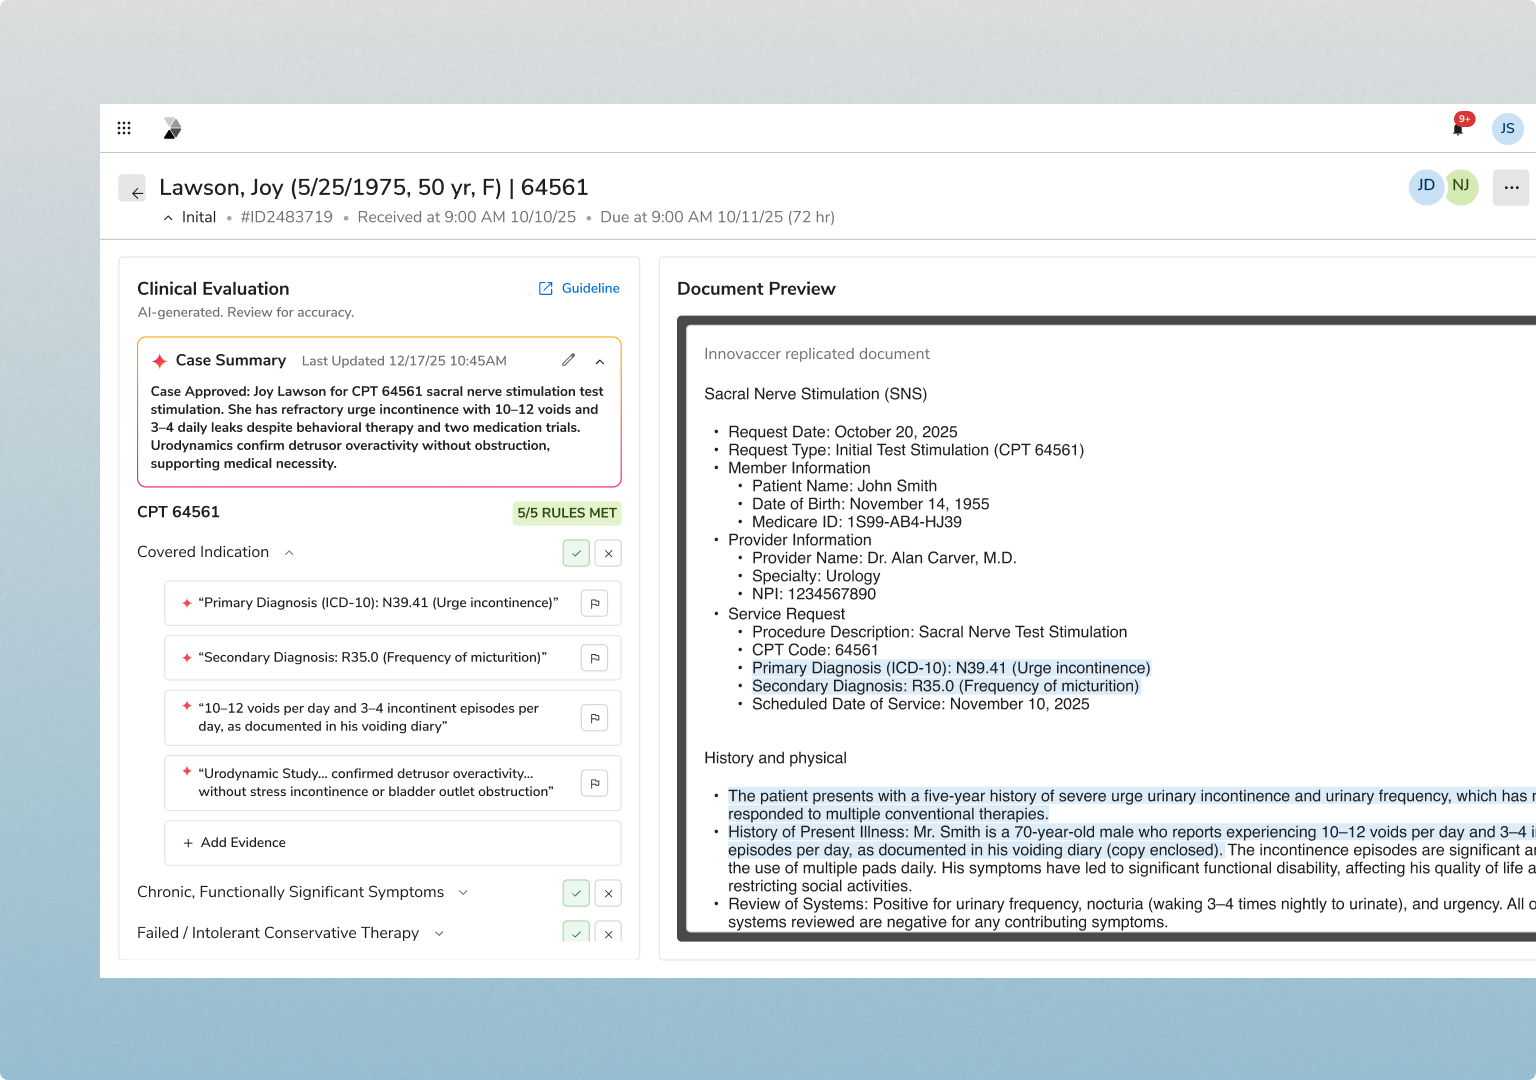This screenshot has width=1536, height=1080.
Task: Click Request Date: October 20, 2025 line
Action: pyautogui.click(x=843, y=432)
